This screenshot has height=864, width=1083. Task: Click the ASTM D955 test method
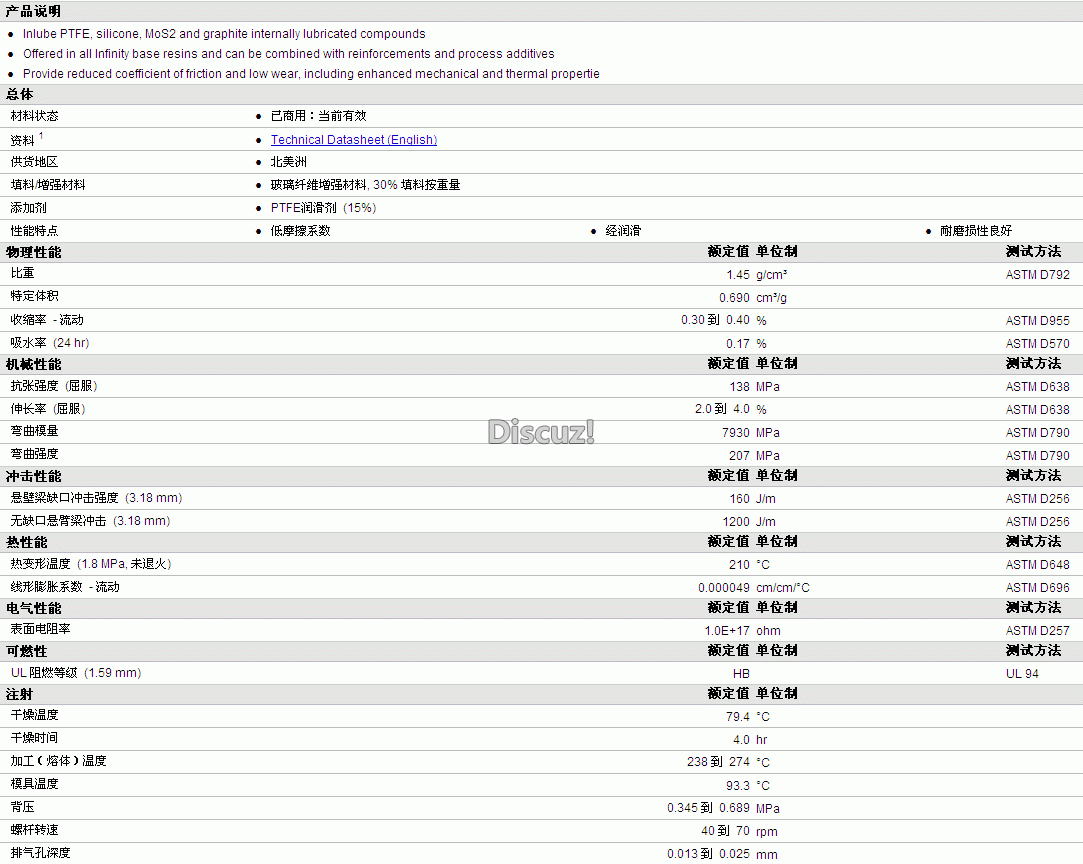[1037, 320]
